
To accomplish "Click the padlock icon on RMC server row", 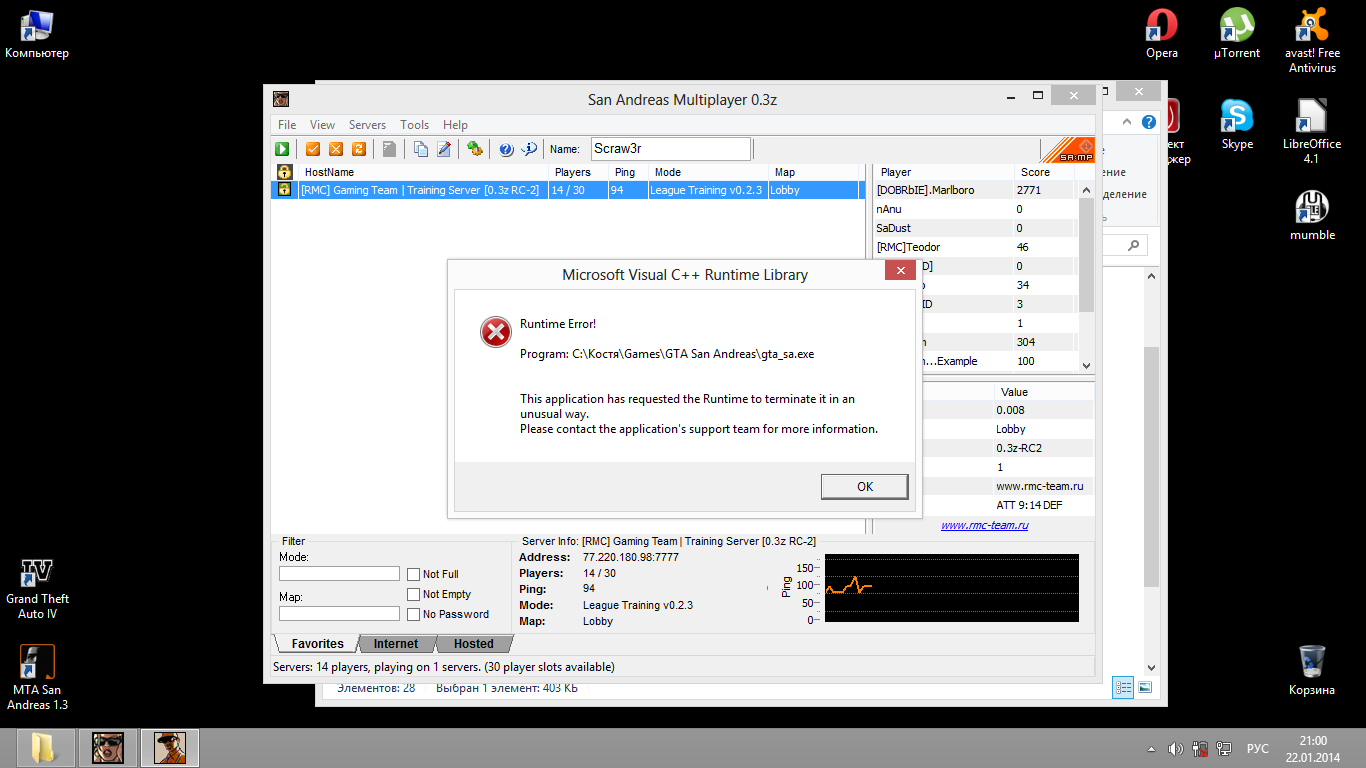I will (284, 190).
